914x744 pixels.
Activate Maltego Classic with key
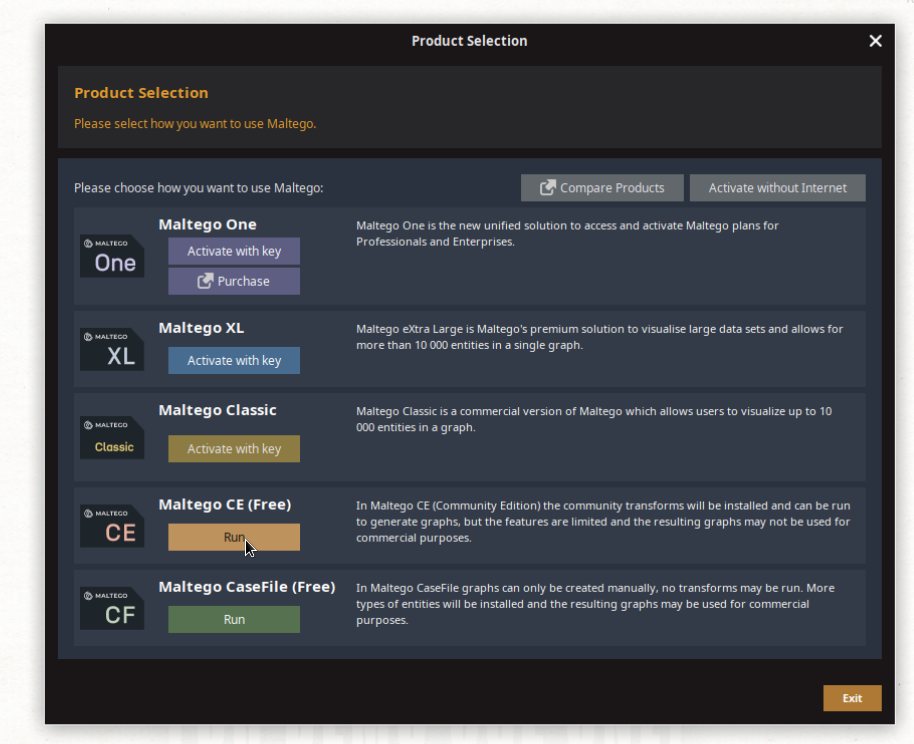[234, 449]
